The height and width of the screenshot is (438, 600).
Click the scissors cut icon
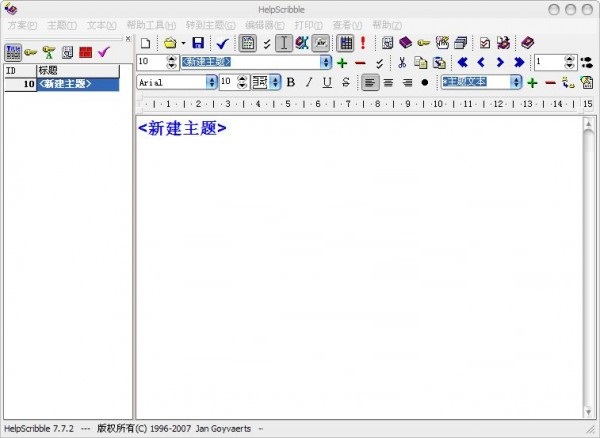point(402,63)
